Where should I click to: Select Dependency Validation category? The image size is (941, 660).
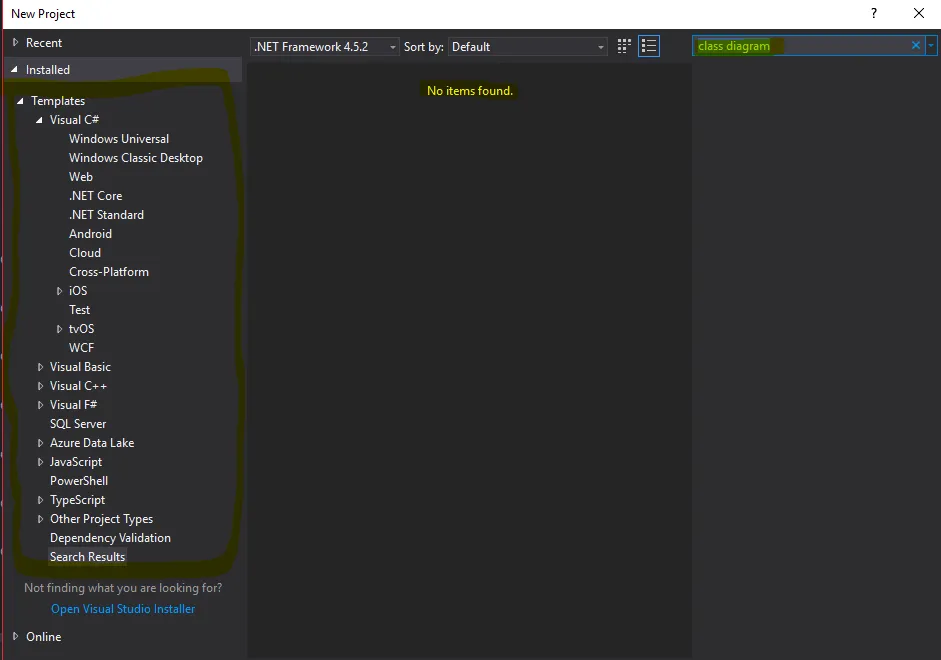pyautogui.click(x=110, y=538)
